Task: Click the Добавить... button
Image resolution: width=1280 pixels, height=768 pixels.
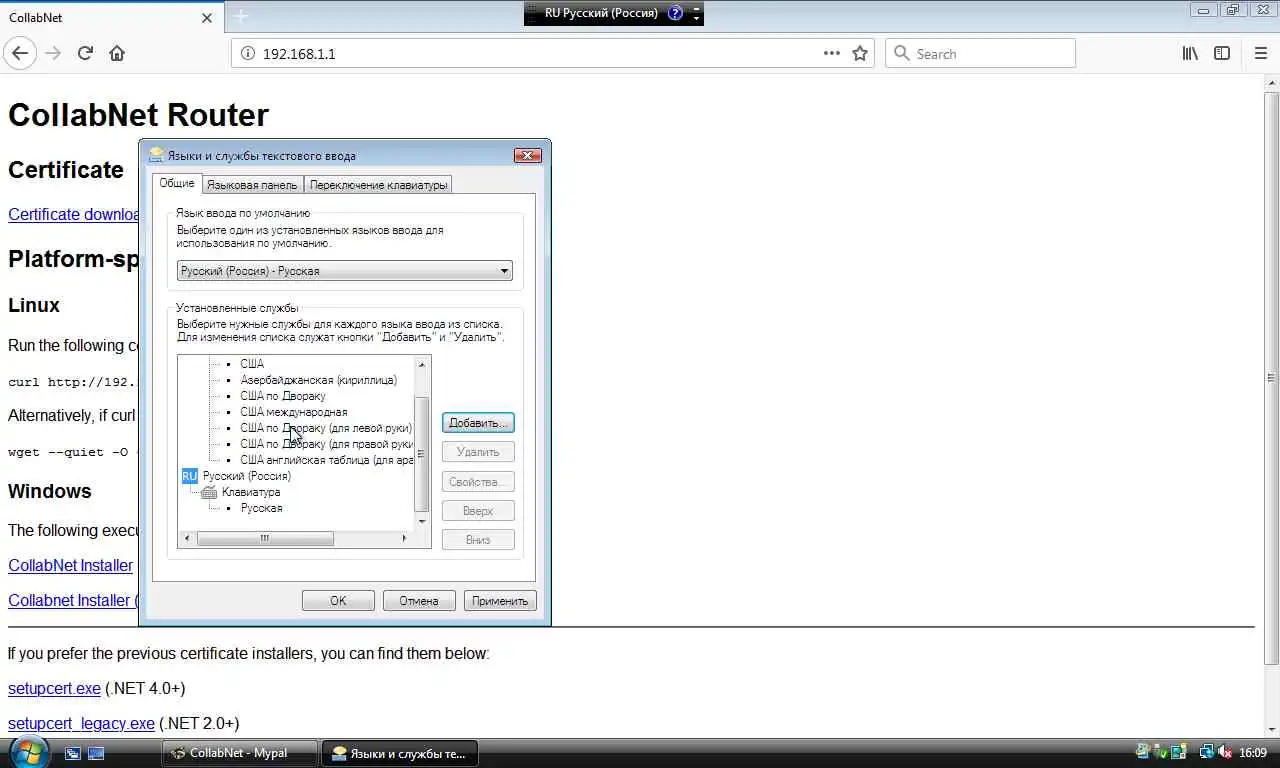Action: (x=478, y=423)
